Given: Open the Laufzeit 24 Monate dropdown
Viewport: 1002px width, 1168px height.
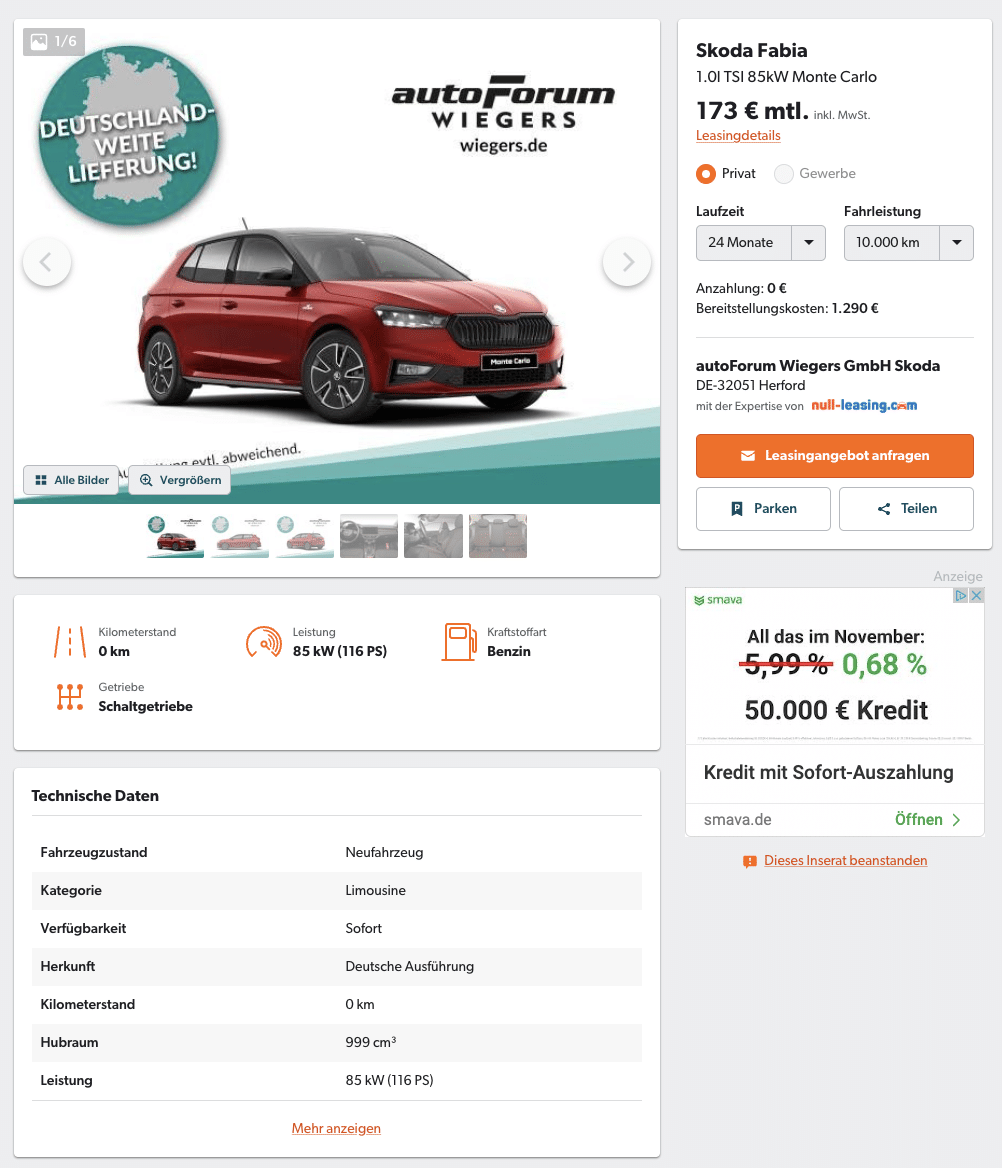Looking at the screenshot, I should point(761,243).
